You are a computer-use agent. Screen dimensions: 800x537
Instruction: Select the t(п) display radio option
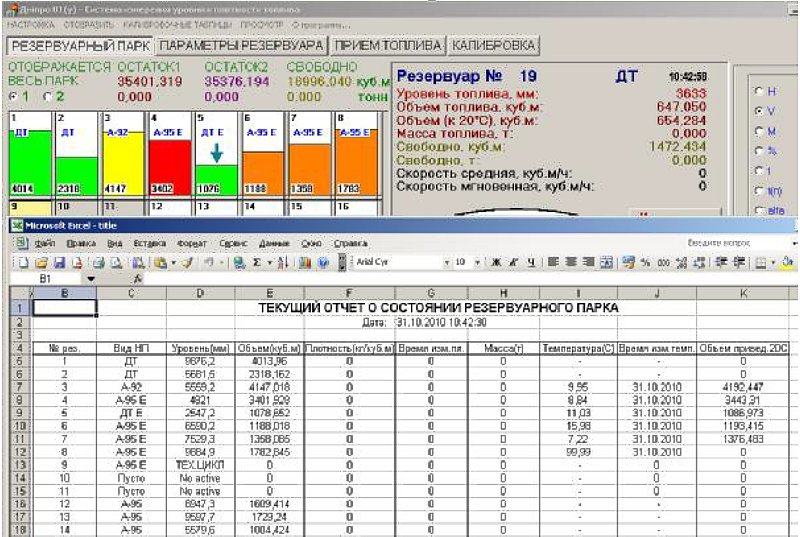pos(759,191)
